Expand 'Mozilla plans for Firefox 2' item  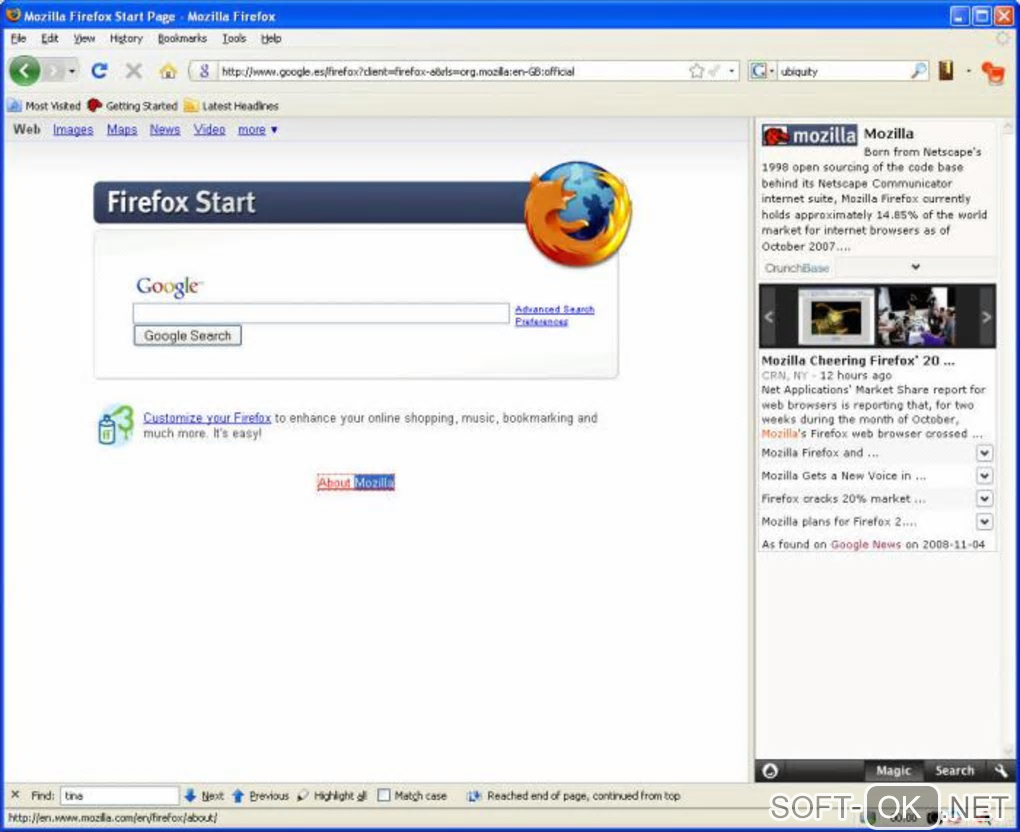pos(984,521)
